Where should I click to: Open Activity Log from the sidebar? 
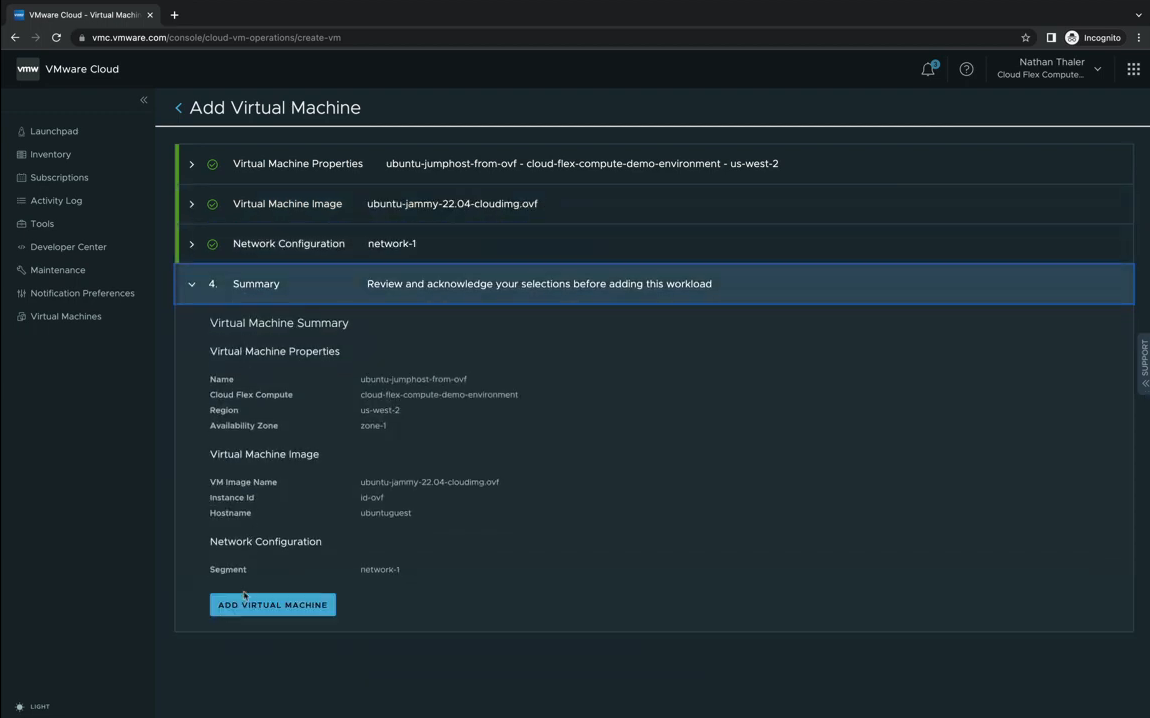[56, 201]
